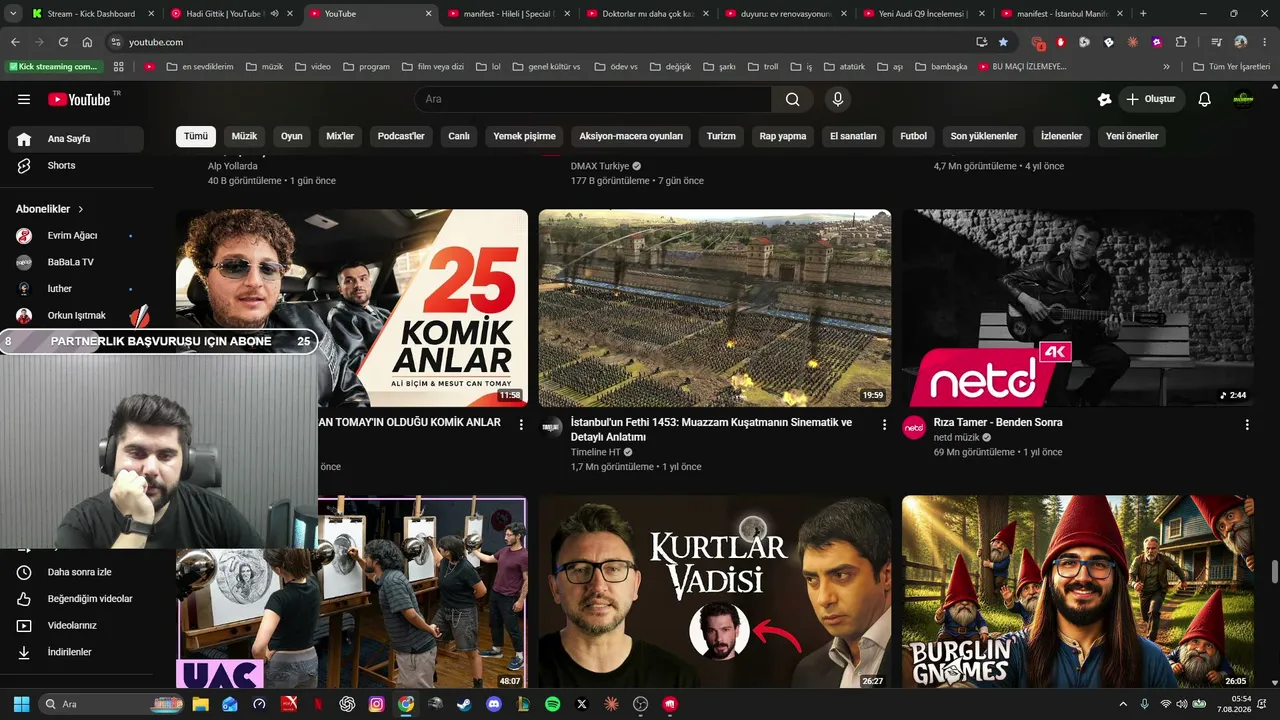The image size is (1280, 720).
Task: Start voice search with microphone icon
Action: pyautogui.click(x=838, y=99)
